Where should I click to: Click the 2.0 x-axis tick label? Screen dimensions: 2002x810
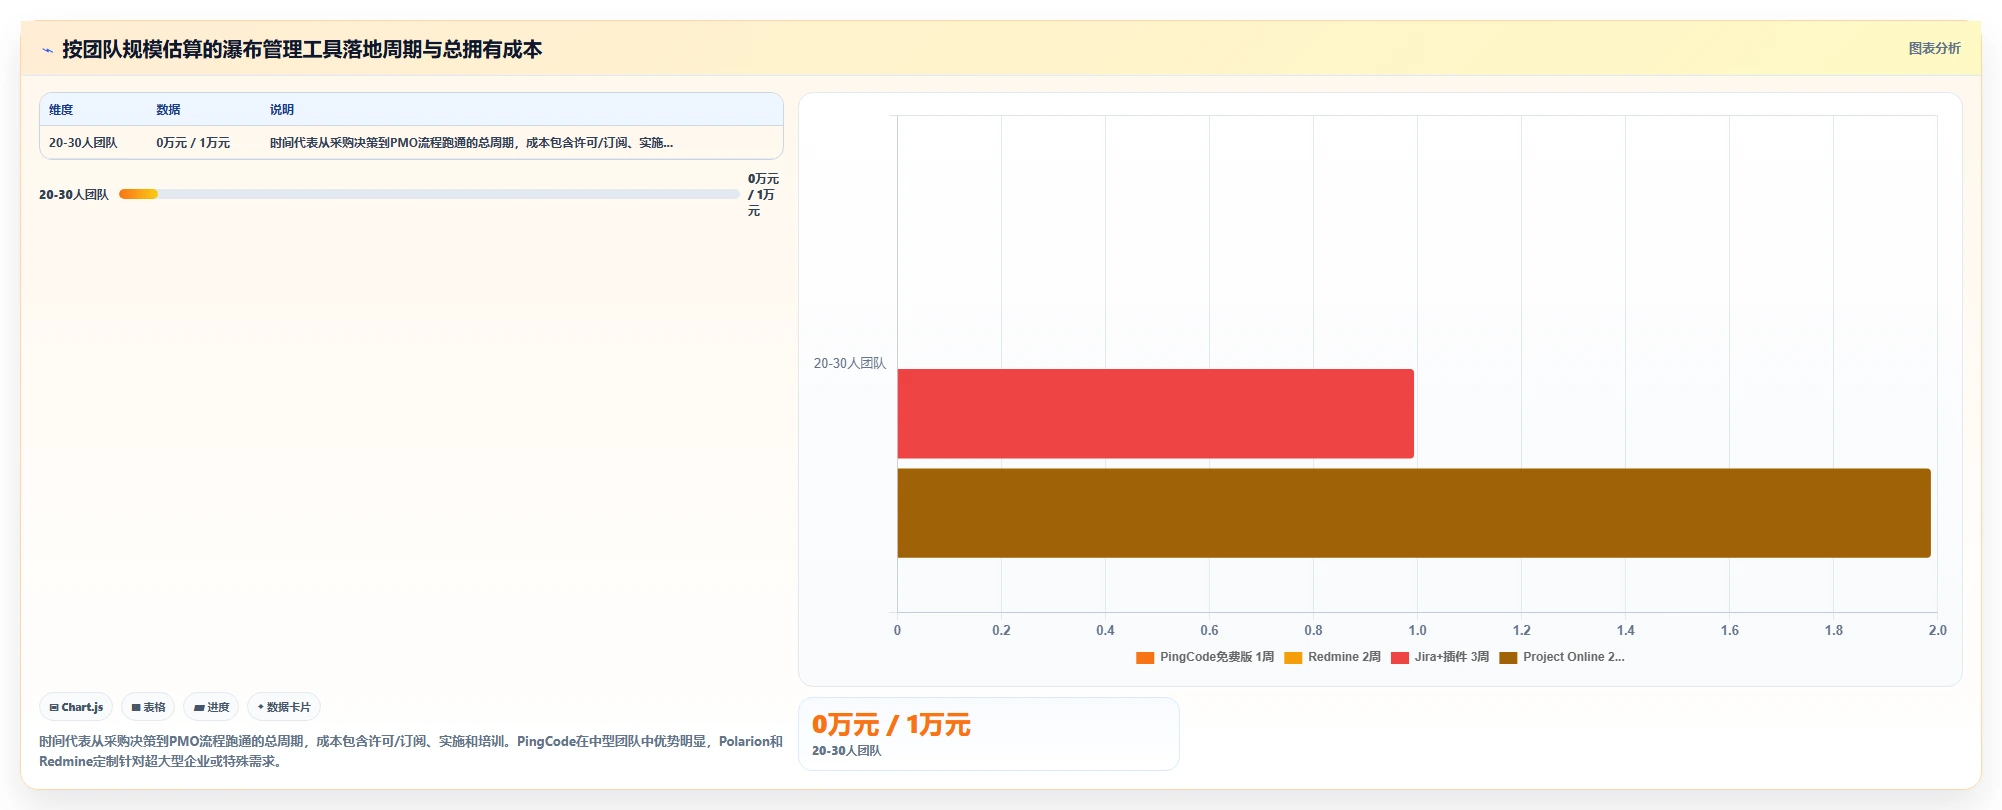[1937, 630]
